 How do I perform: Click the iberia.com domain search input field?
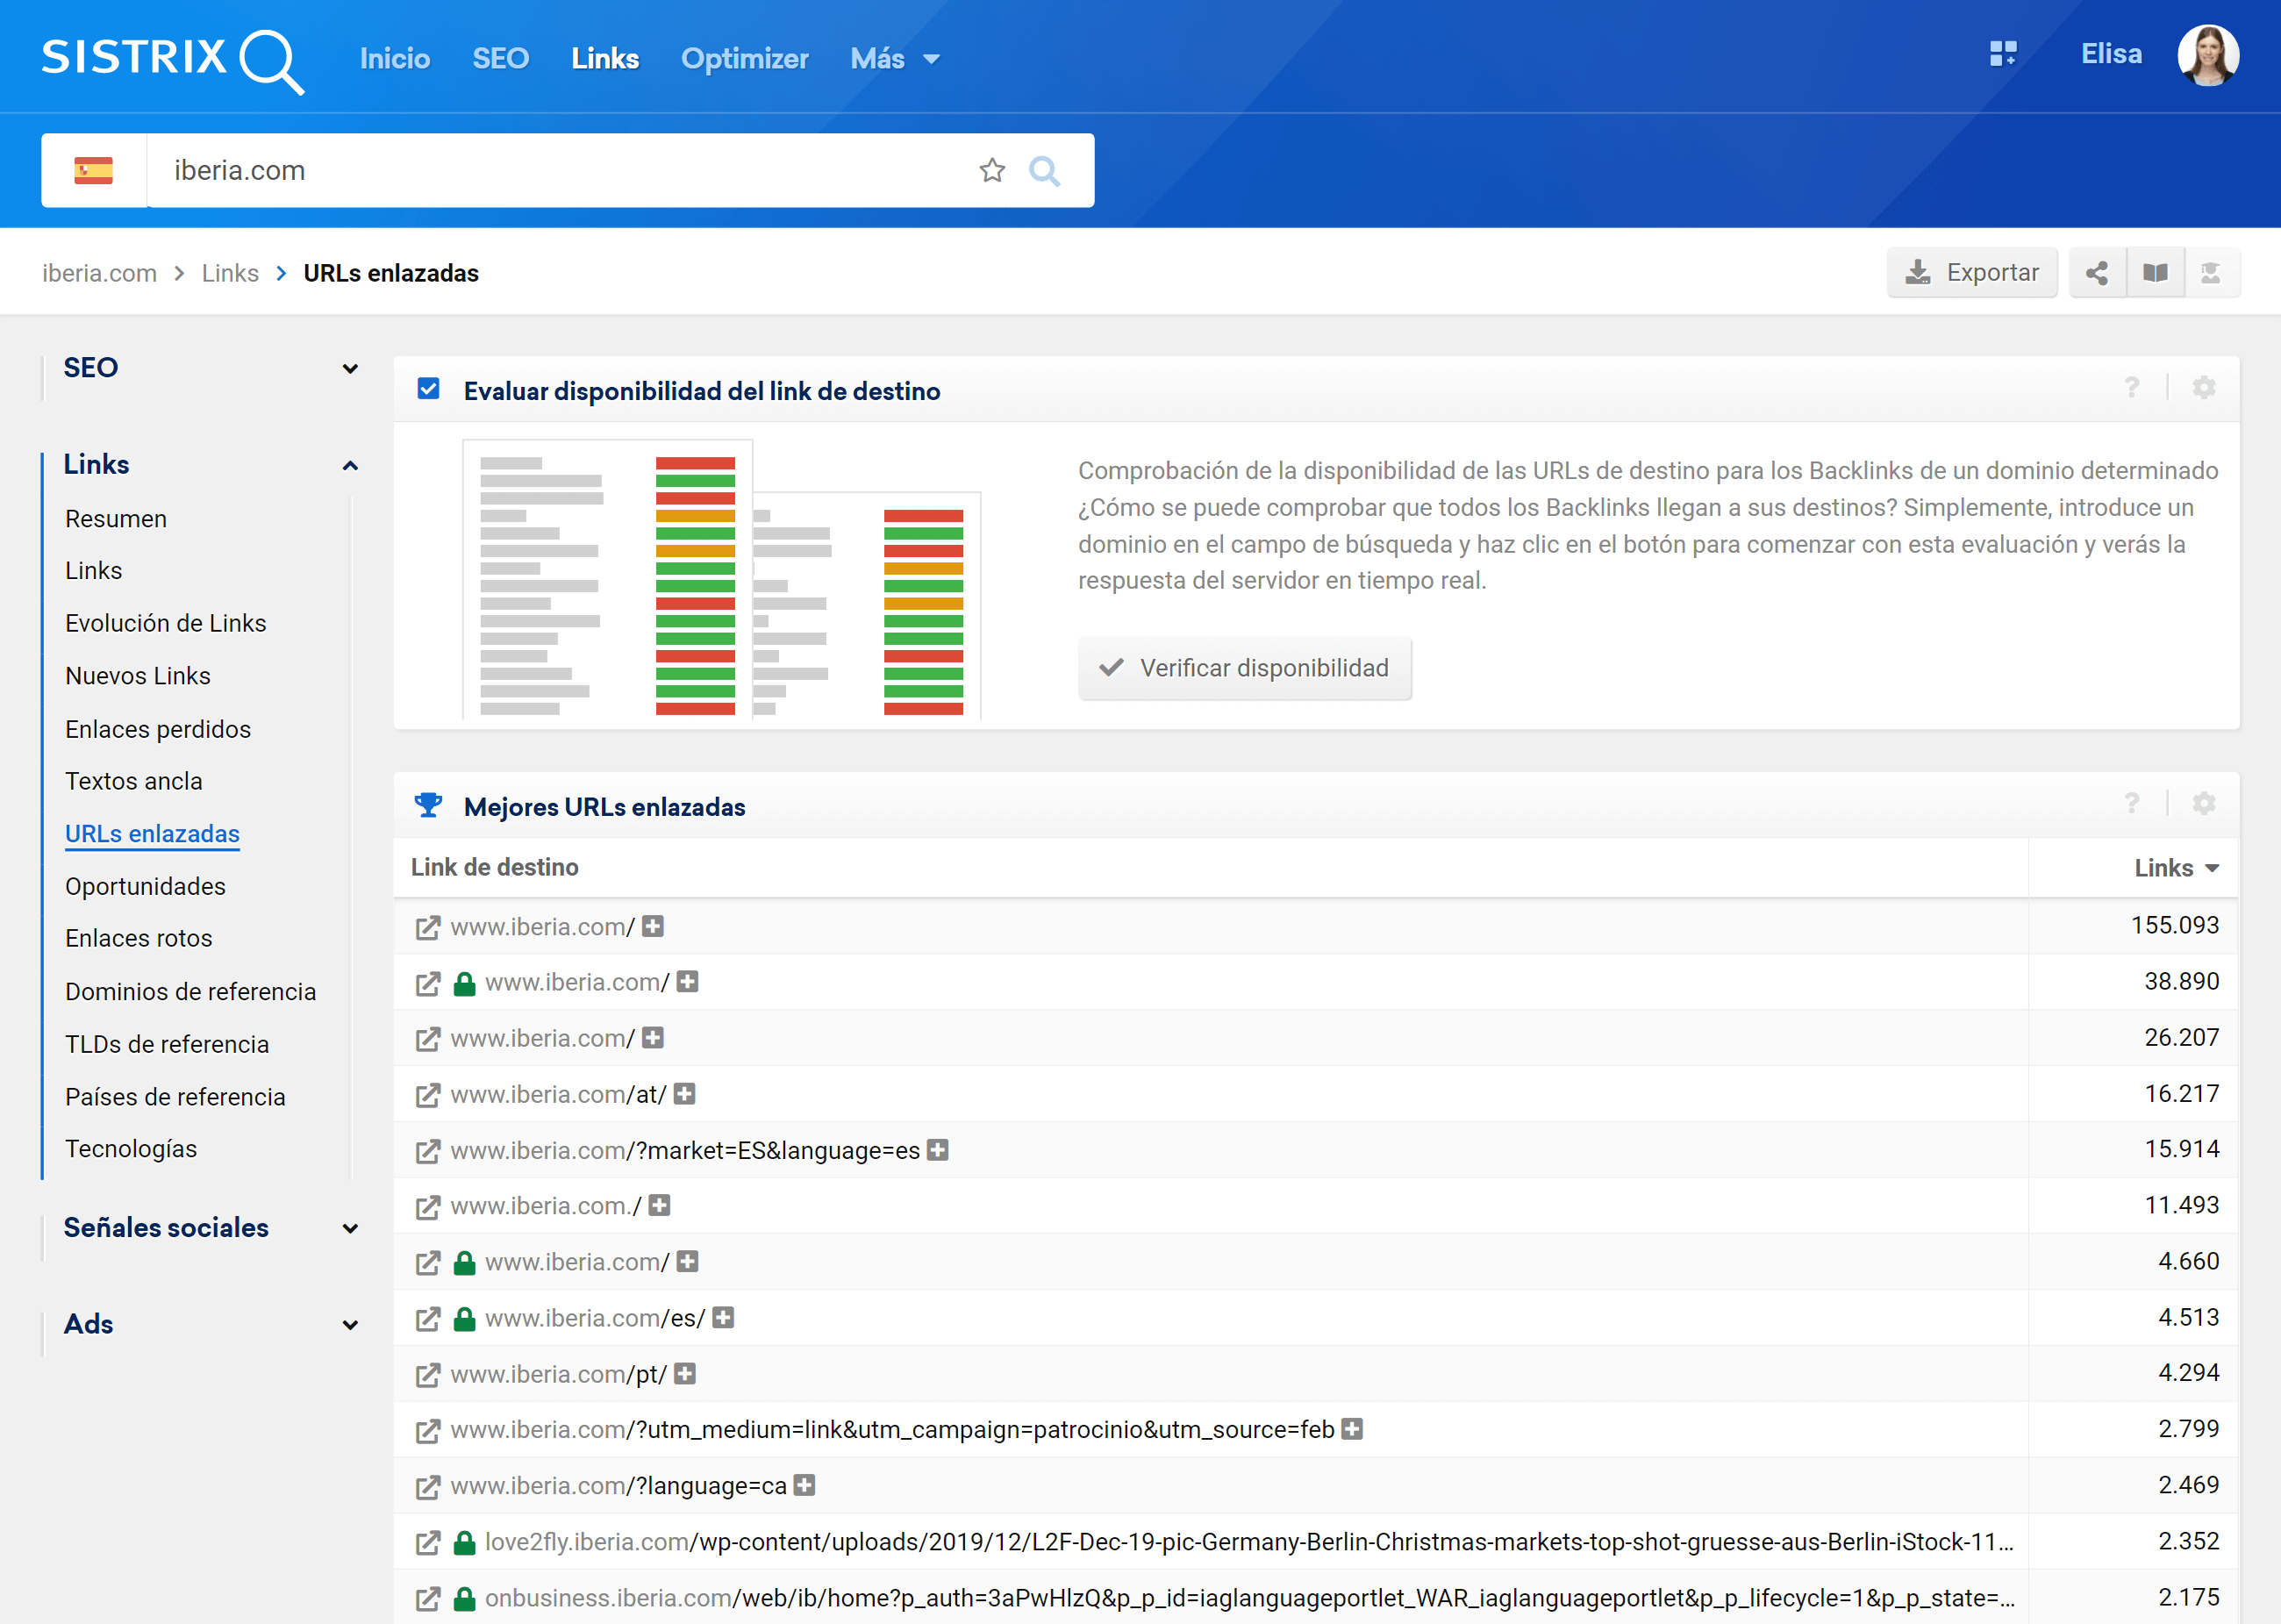point(560,171)
